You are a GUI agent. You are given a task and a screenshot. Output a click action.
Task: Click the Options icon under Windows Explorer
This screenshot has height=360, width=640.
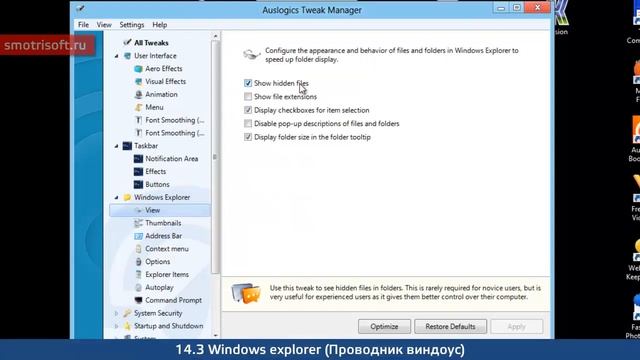coord(138,262)
